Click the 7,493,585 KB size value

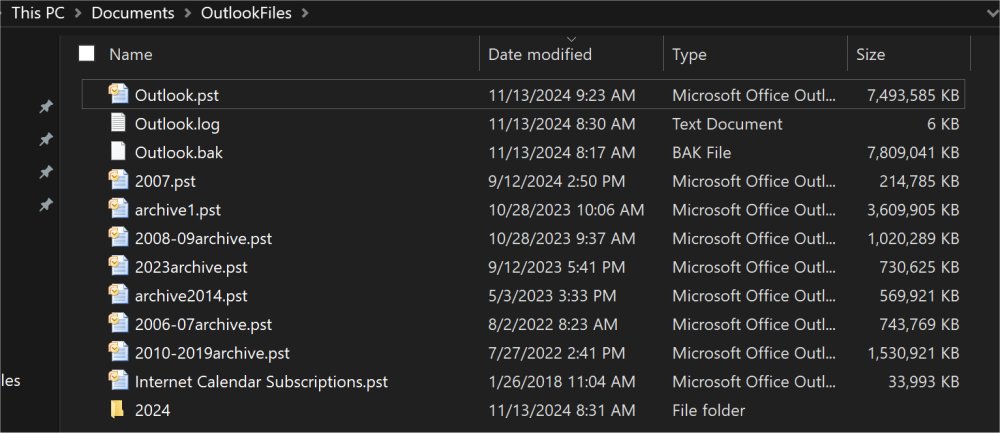pyautogui.click(x=913, y=95)
